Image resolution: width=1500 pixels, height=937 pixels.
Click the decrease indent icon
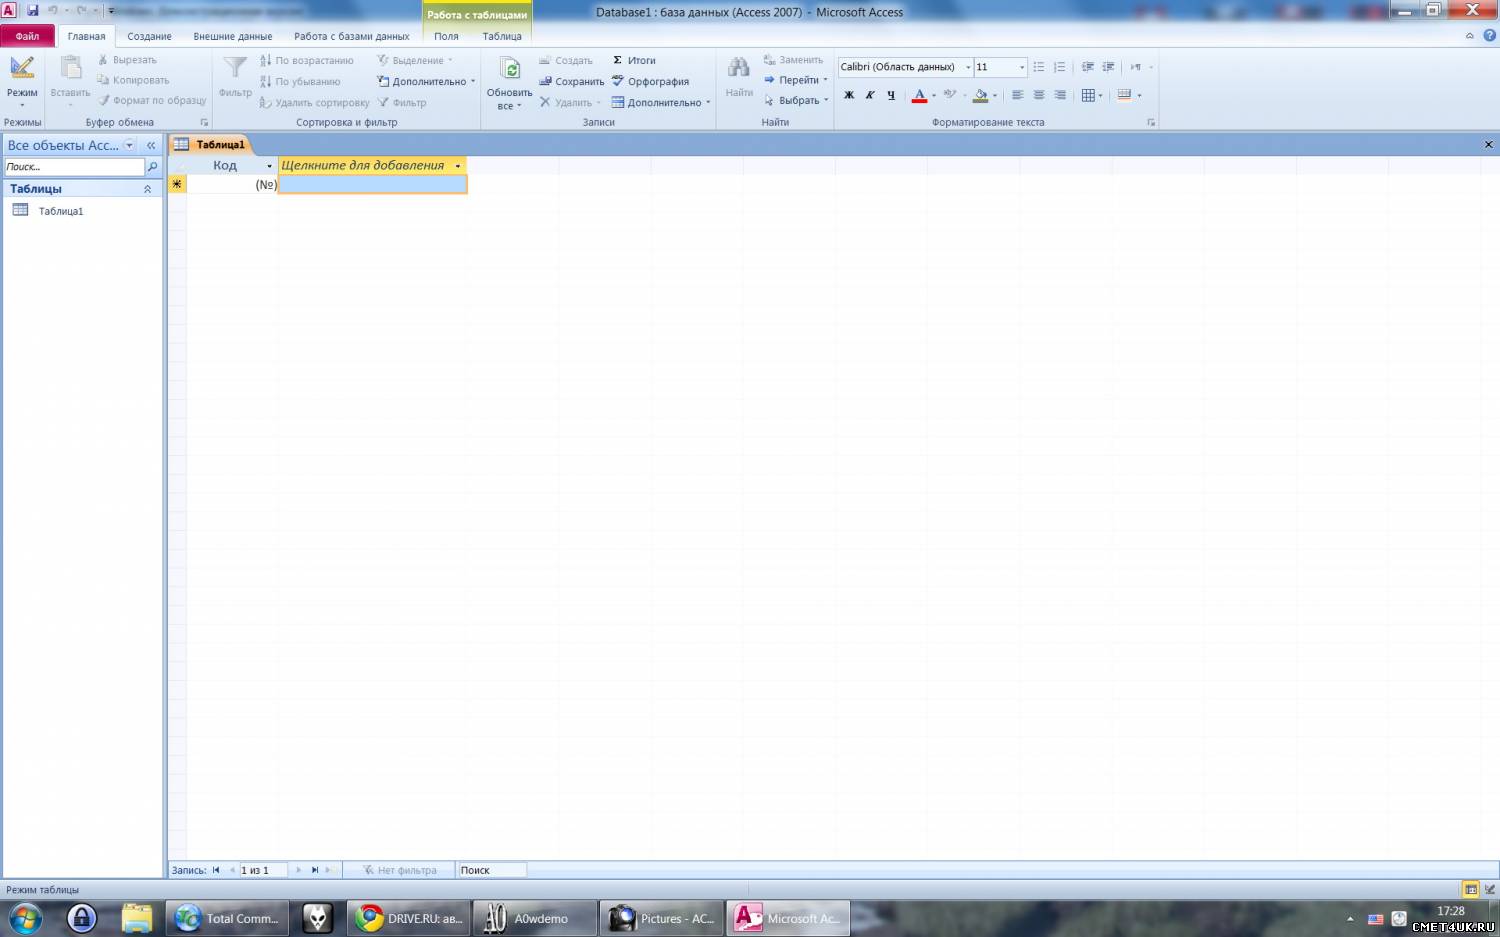tap(1088, 67)
